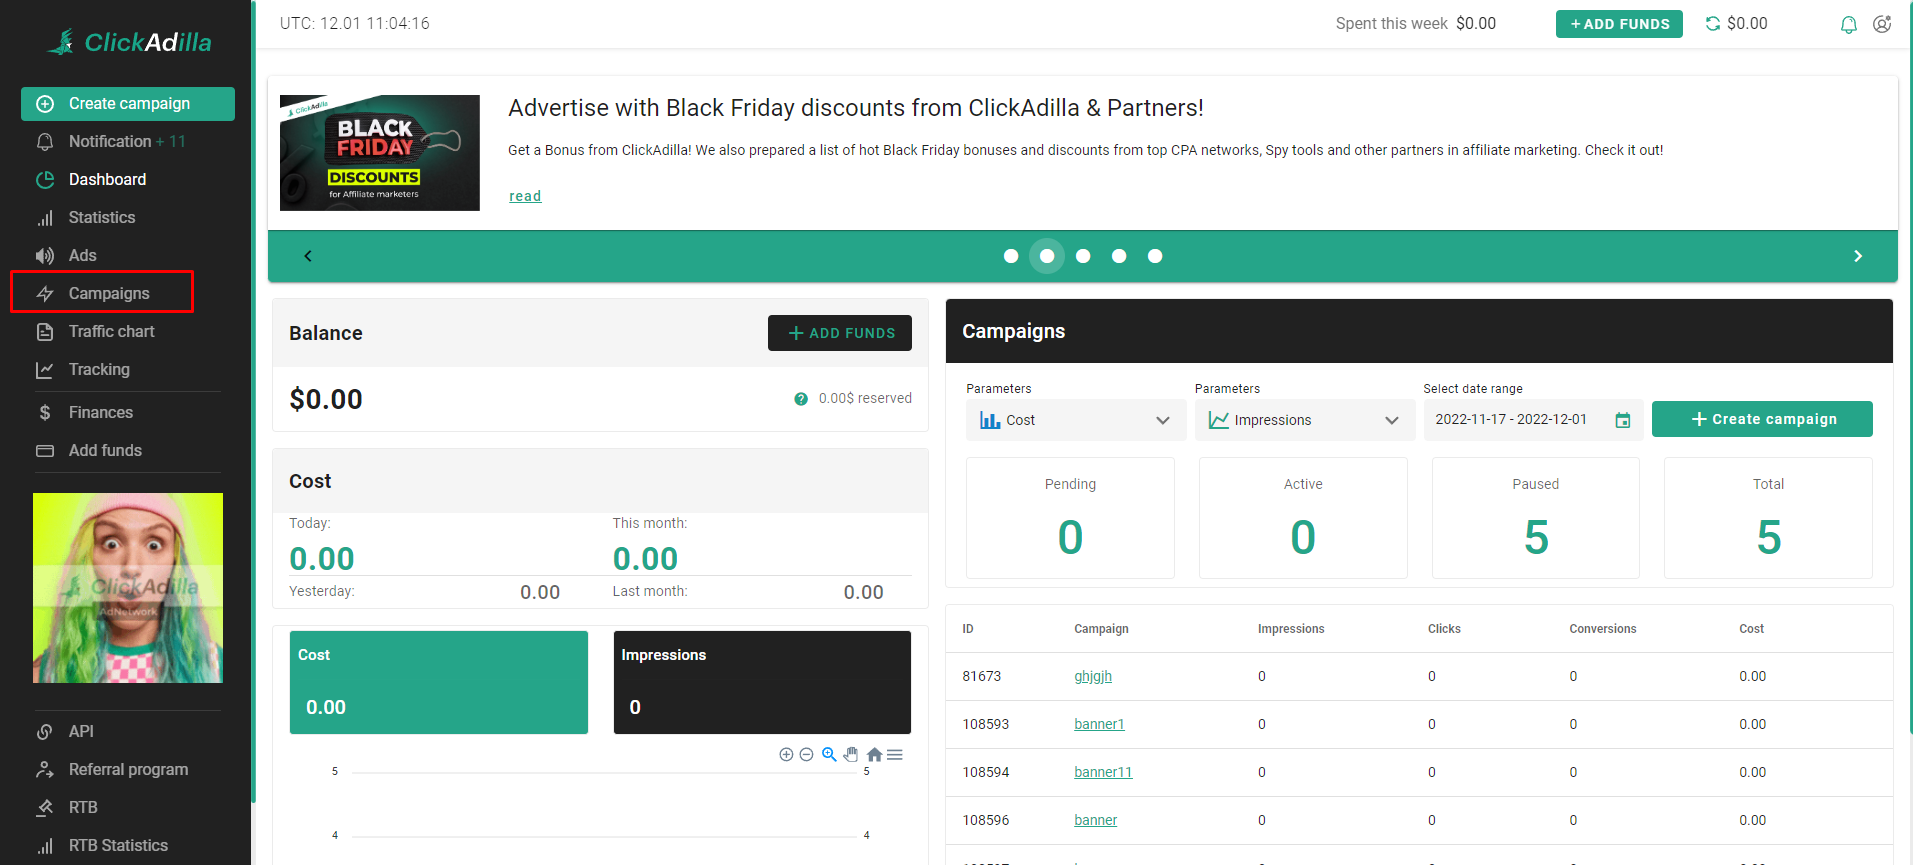Open the banner11 campaign link

point(1103,772)
